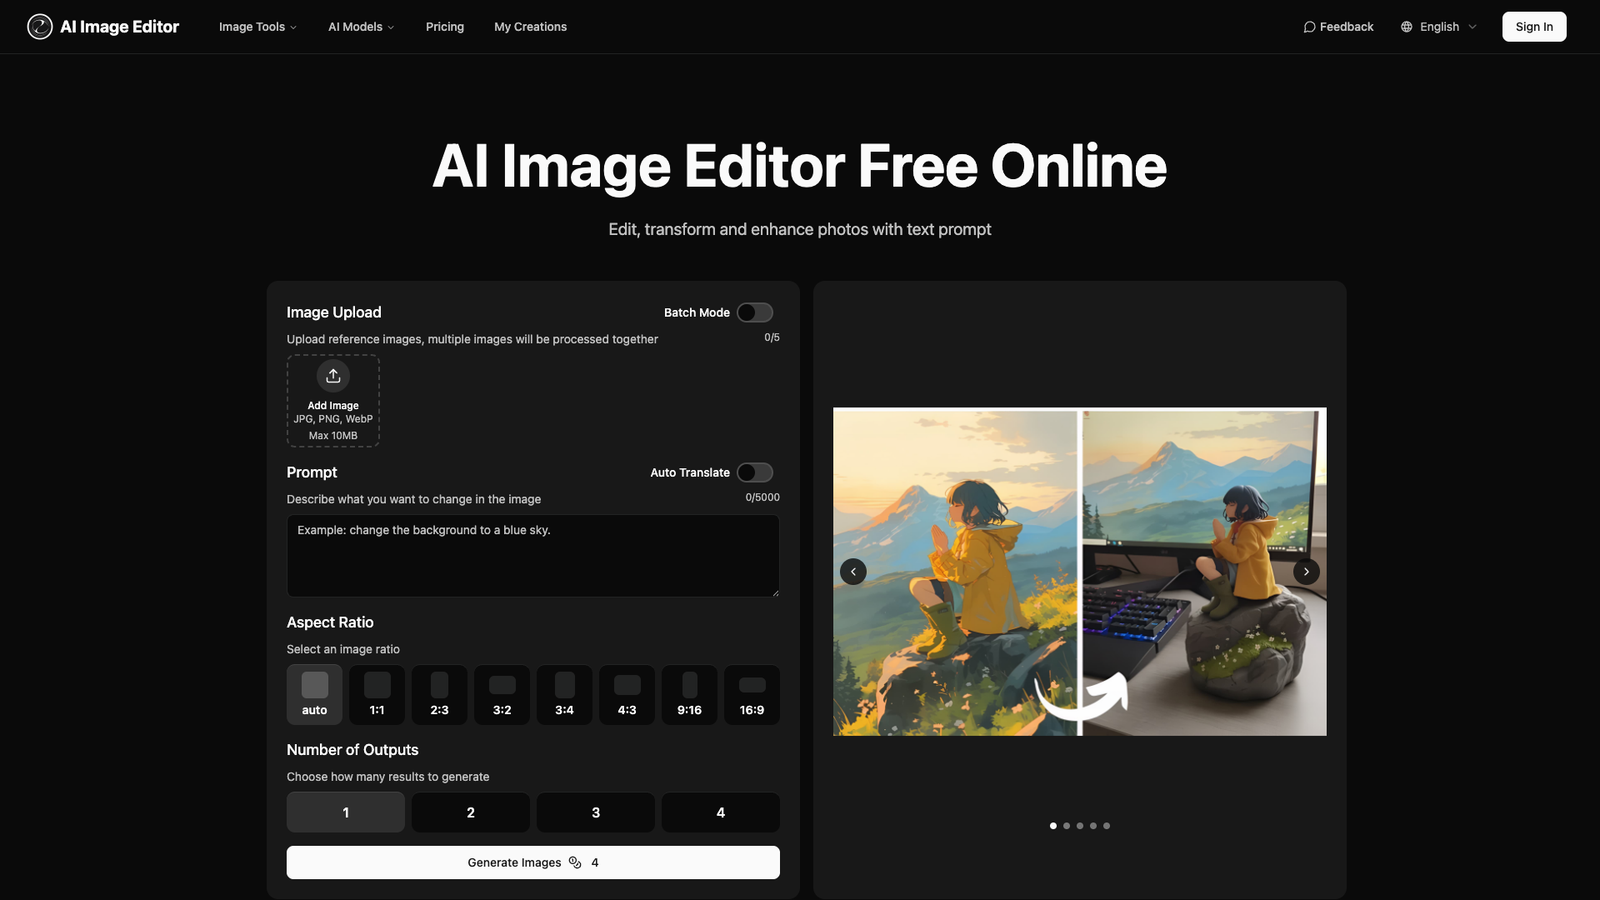Click the '0/5' image counter
This screenshot has height=900, width=1600.
[x=772, y=337]
